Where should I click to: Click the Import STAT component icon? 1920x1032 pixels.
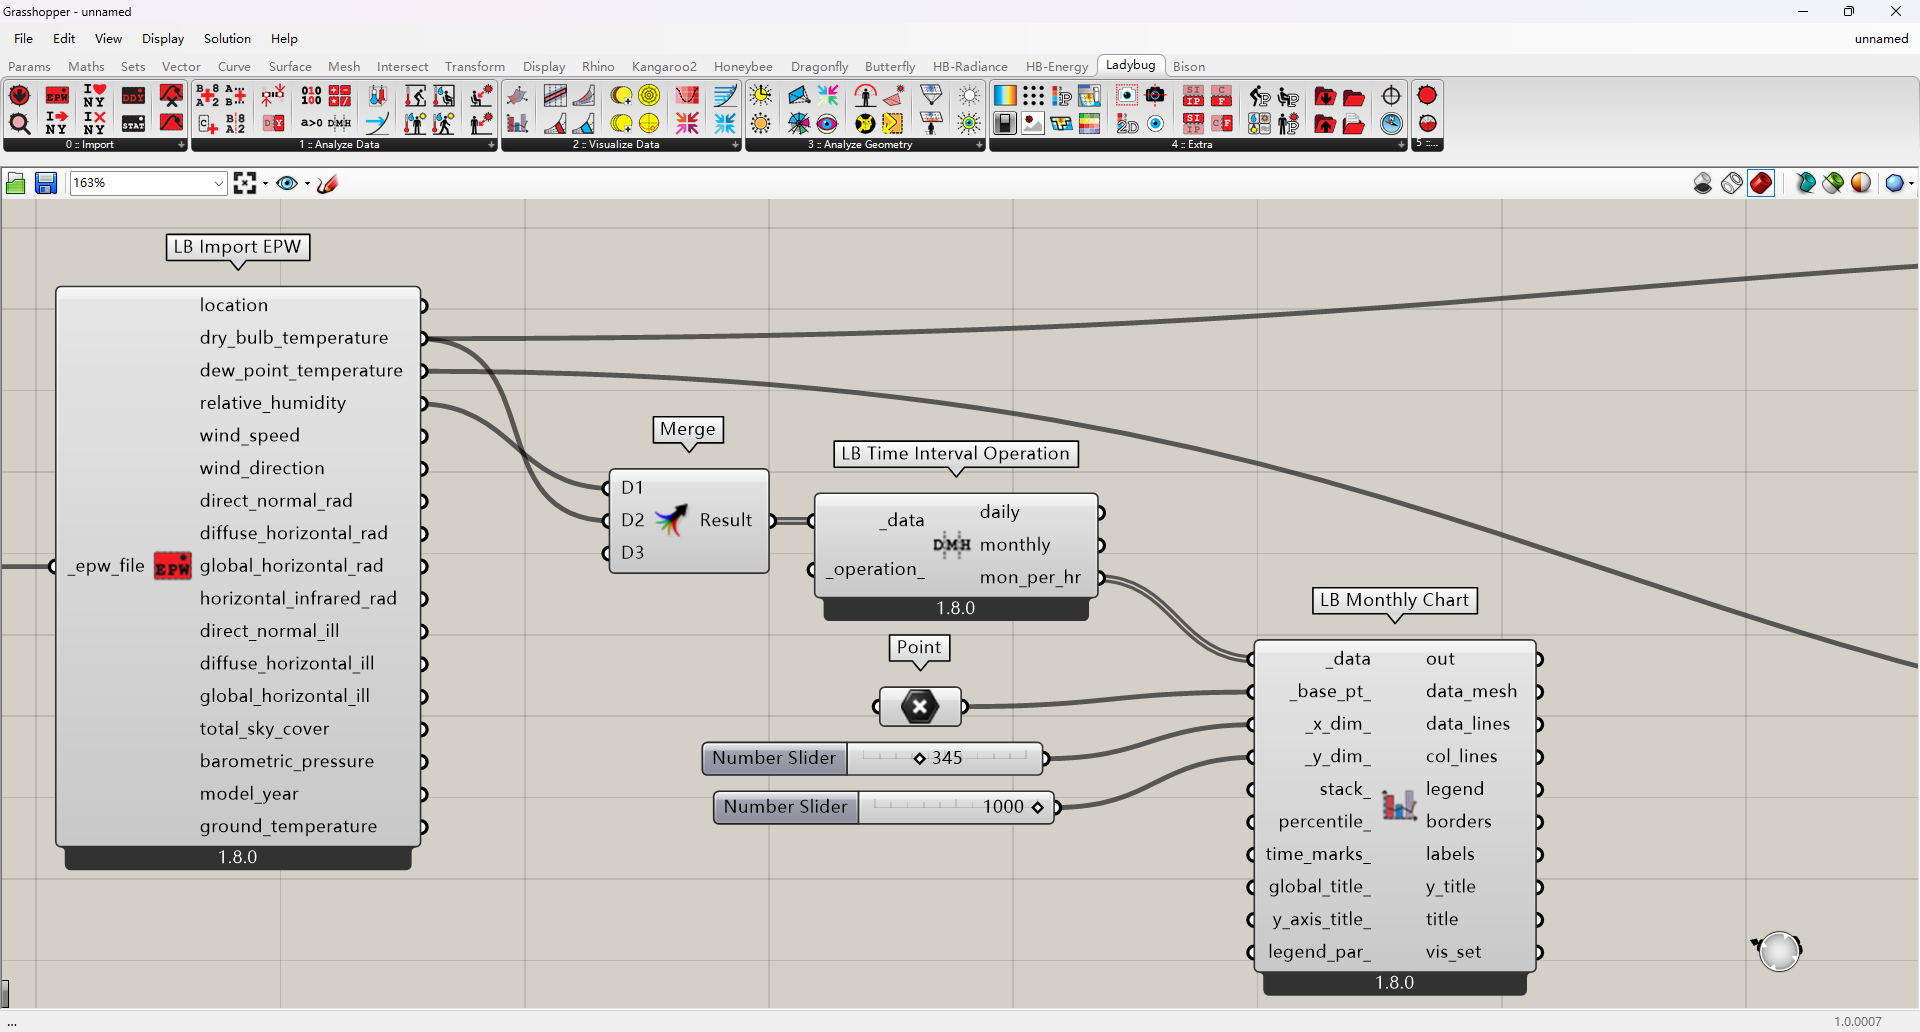tap(133, 123)
